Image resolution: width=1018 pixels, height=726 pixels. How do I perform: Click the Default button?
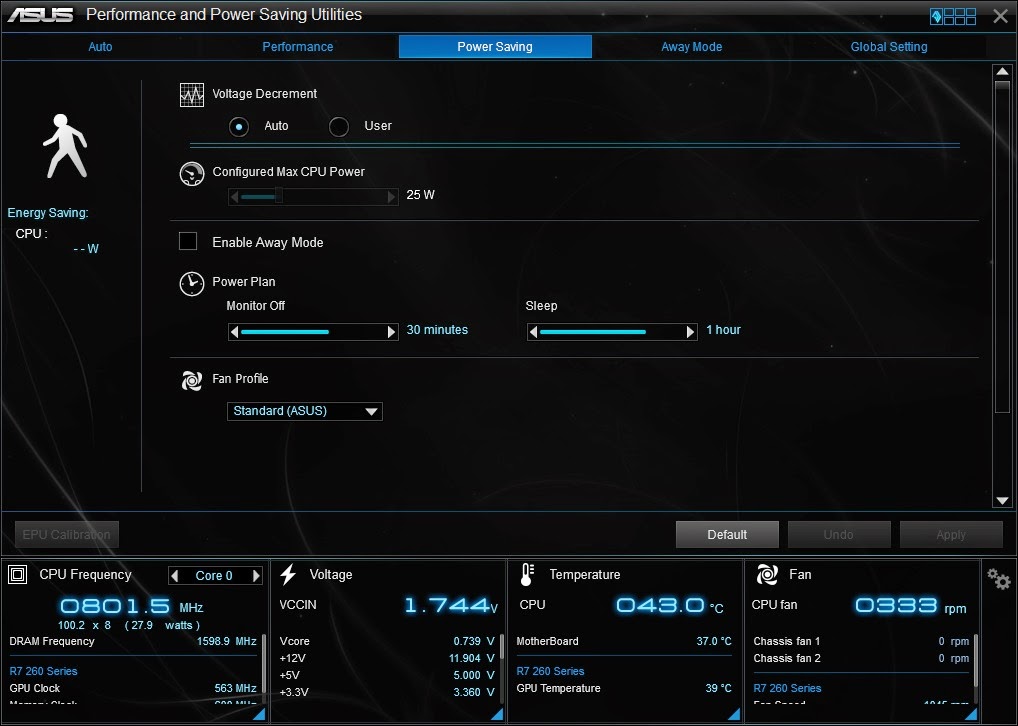(x=727, y=534)
